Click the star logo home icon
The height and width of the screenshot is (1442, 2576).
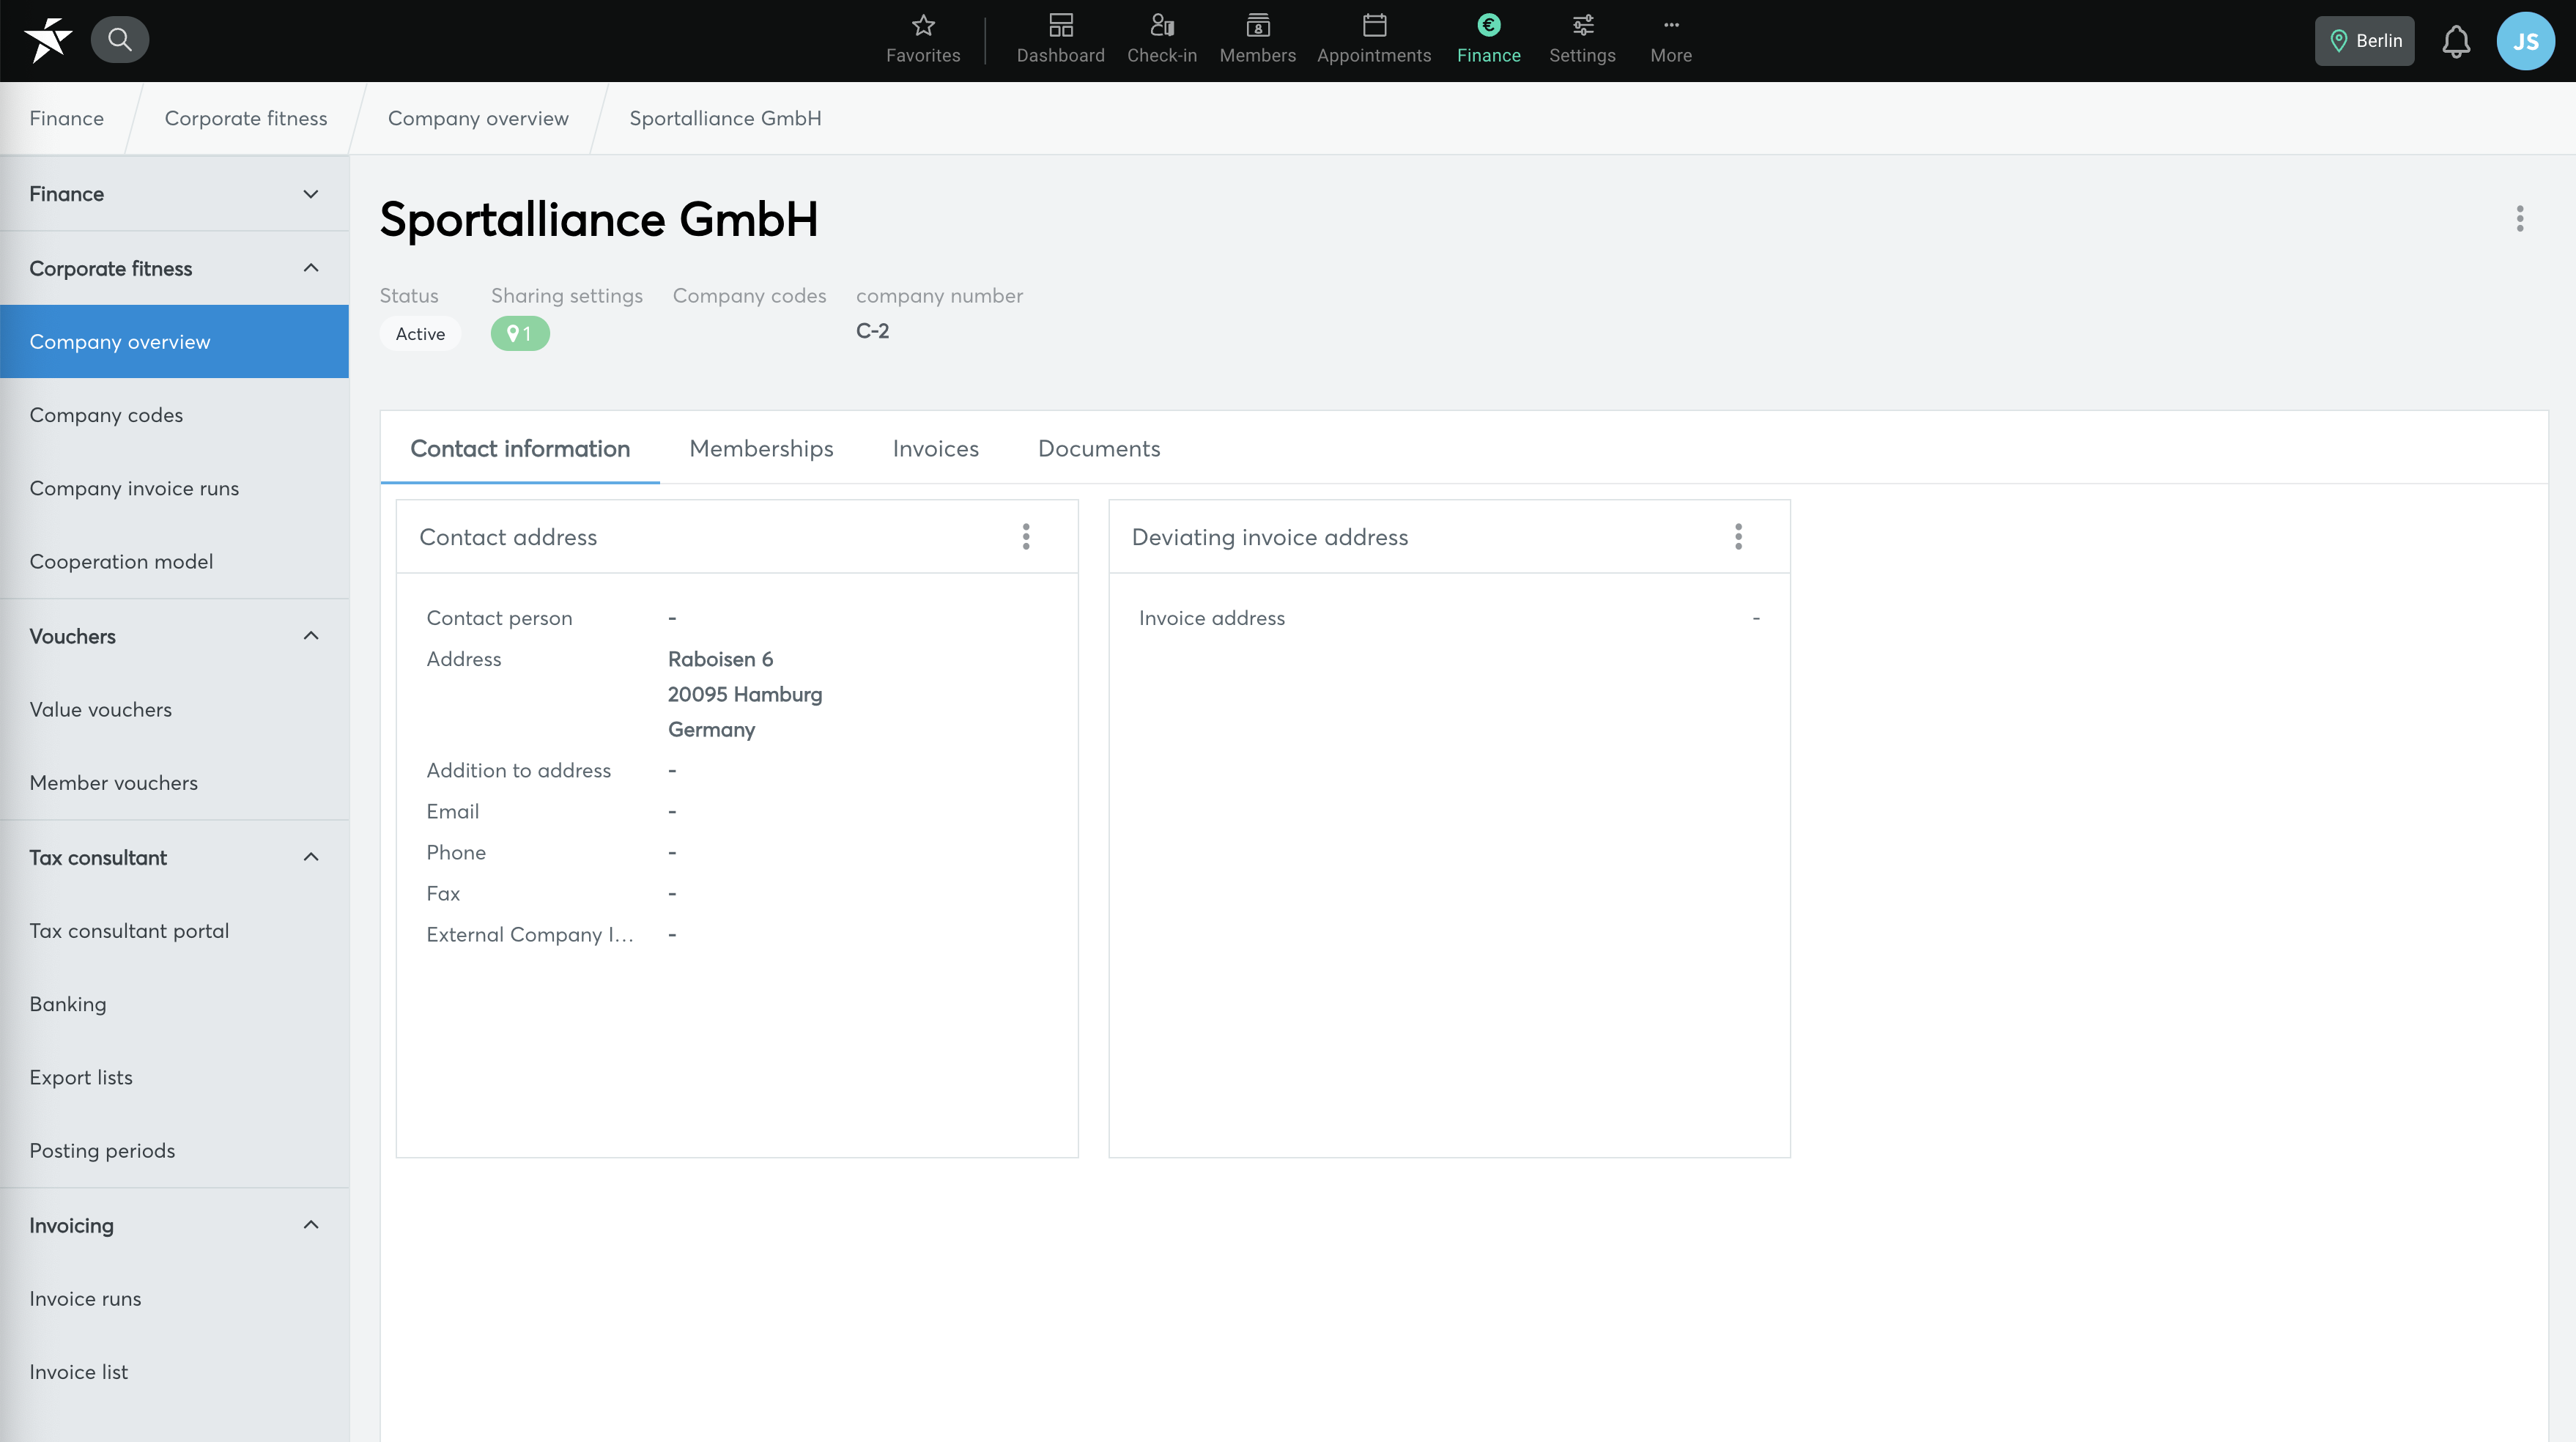48,40
